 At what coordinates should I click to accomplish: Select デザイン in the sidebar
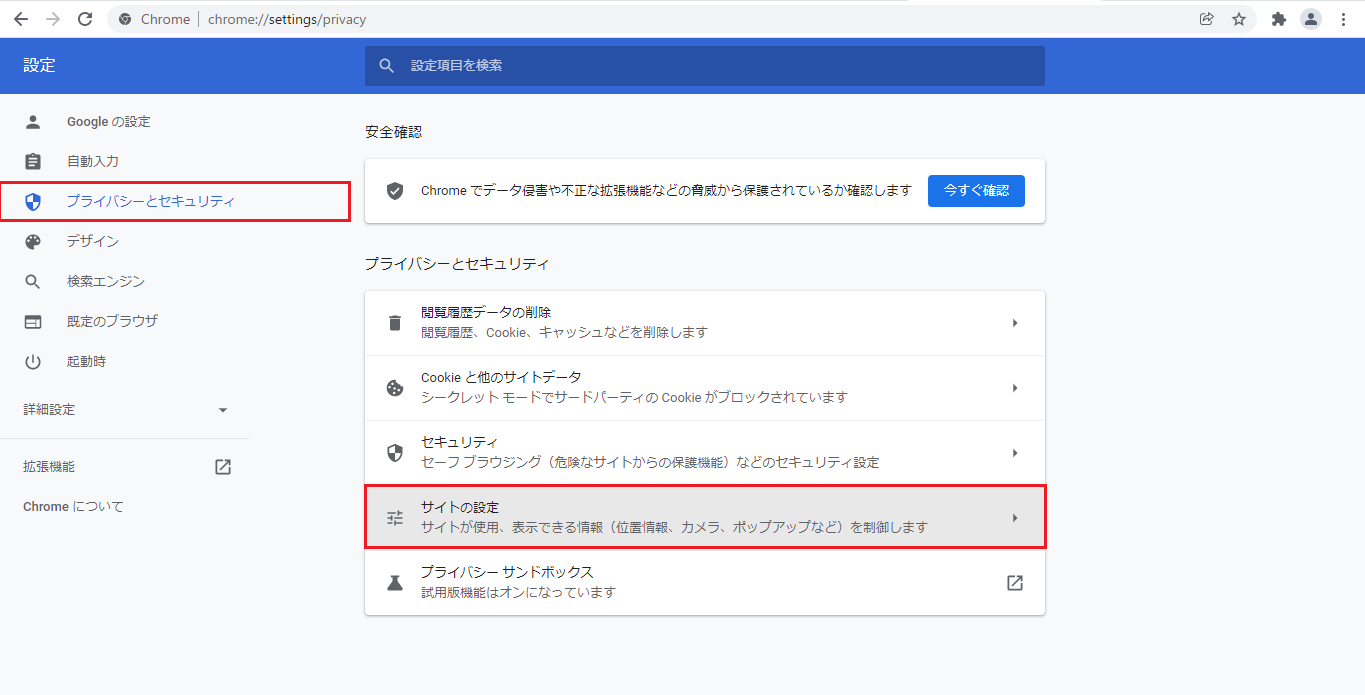coord(93,241)
